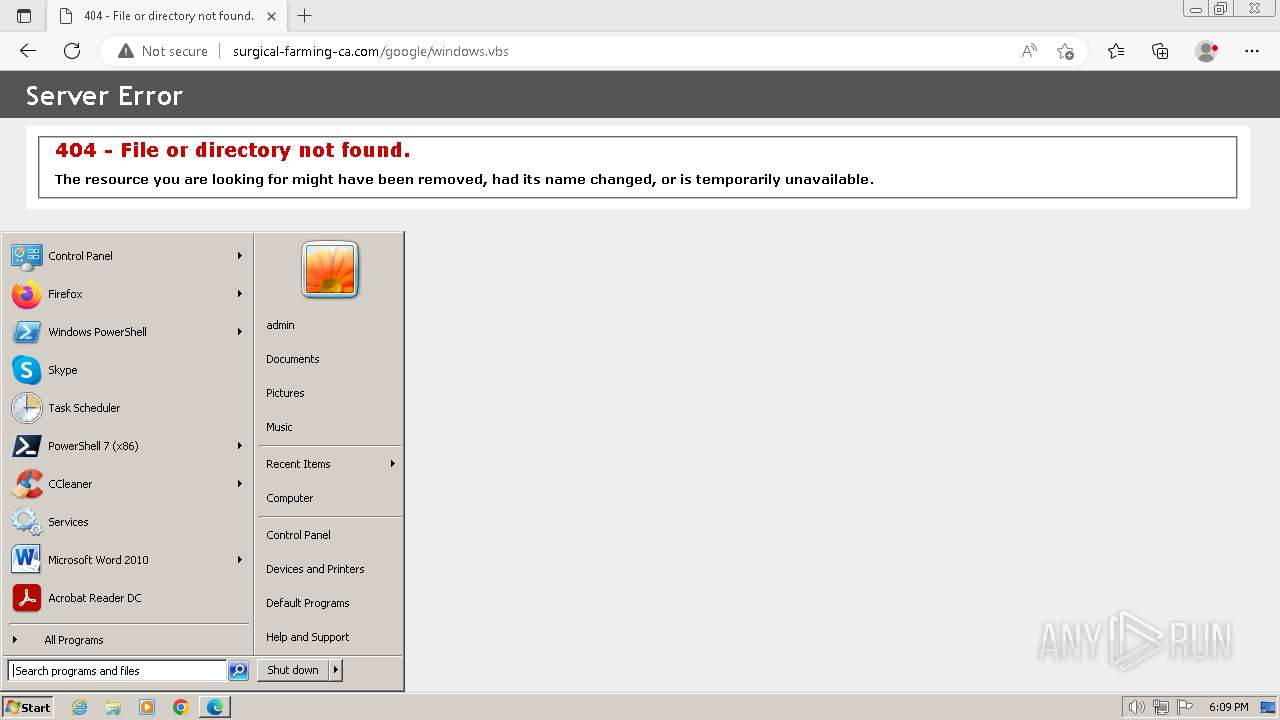This screenshot has height=720, width=1280.
Task: Click the Server Error header text
Action: pos(104,96)
